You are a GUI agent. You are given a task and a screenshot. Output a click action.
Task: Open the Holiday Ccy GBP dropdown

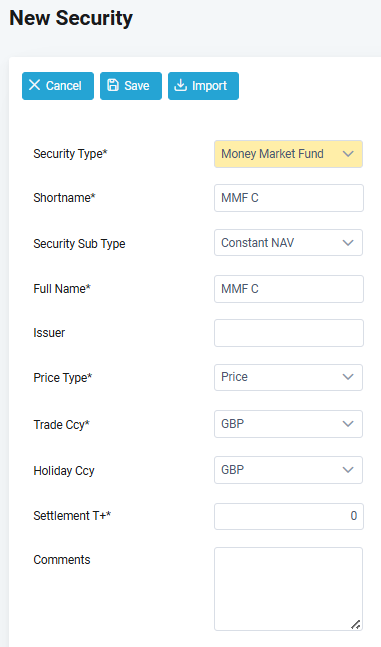pyautogui.click(x=289, y=470)
